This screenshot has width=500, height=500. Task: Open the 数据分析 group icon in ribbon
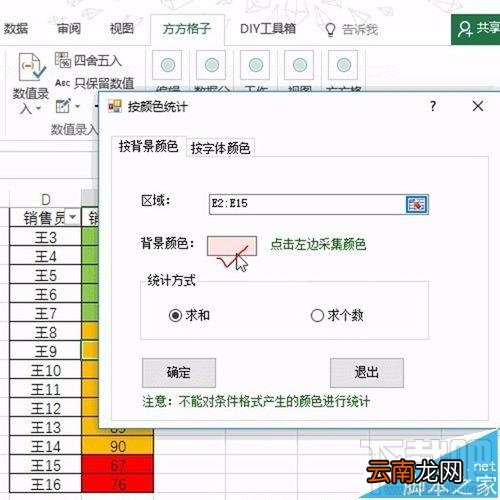coord(211,65)
